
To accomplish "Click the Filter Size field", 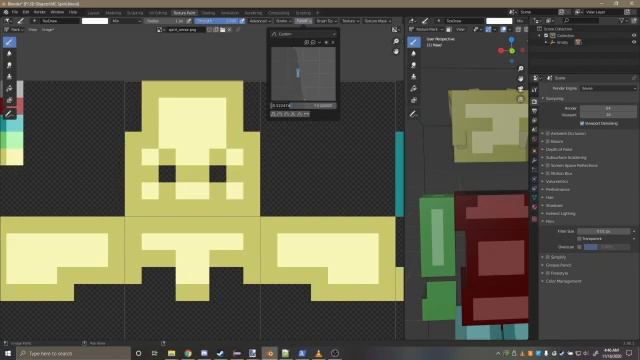I will 604,231.
